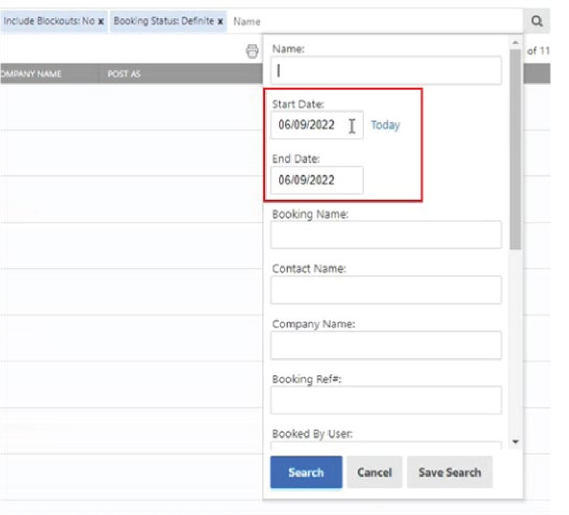Viewport: 569px width, 515px height.
Task: Click the scroll down arrow in search panel
Action: pyautogui.click(x=515, y=442)
